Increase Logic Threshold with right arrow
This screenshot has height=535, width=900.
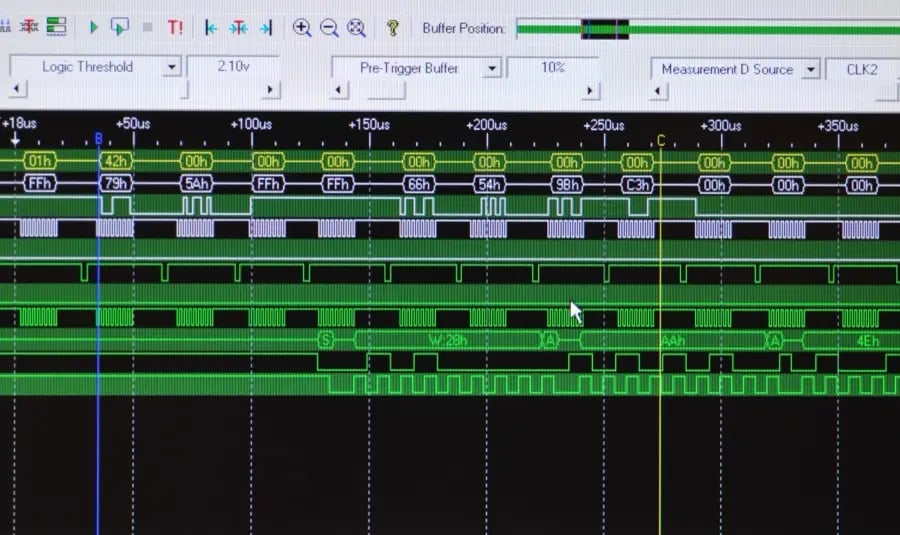(x=270, y=90)
